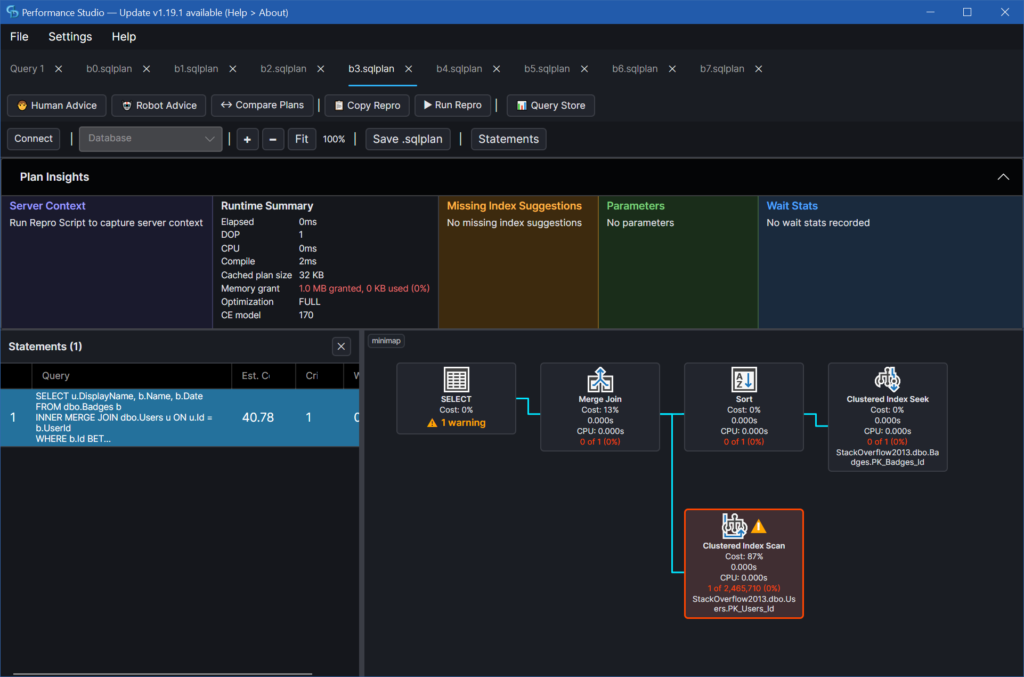The image size is (1024, 677).
Task: Click the Robot Advice button
Action: coord(159,105)
